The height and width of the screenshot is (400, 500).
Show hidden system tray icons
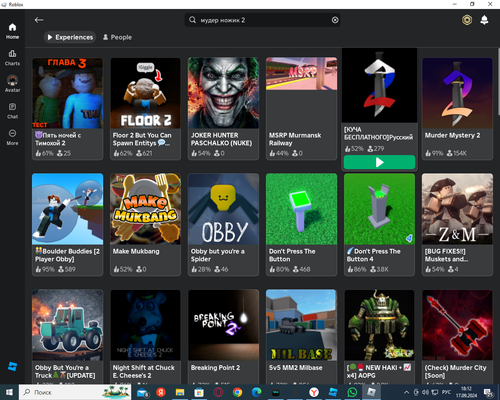(406, 392)
